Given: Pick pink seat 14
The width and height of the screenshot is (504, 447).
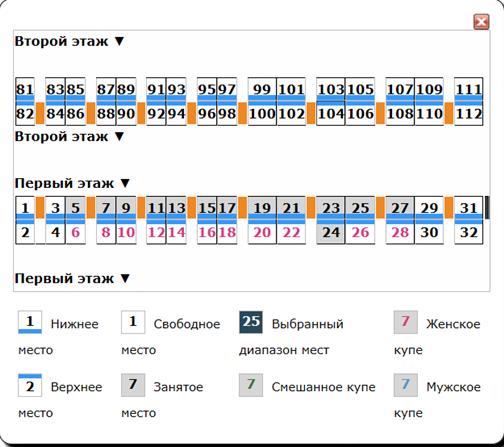Looking at the screenshot, I should coord(177,232).
